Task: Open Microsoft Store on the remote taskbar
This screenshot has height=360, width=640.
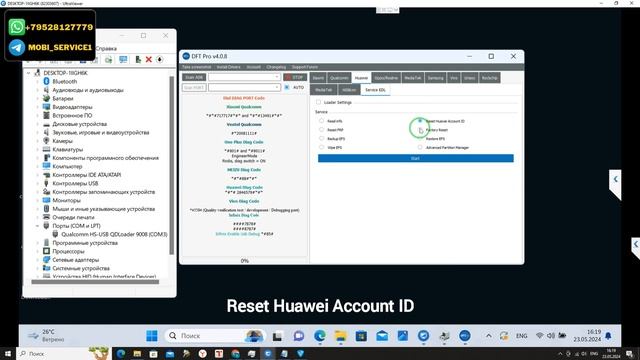Action: [x=361, y=336]
